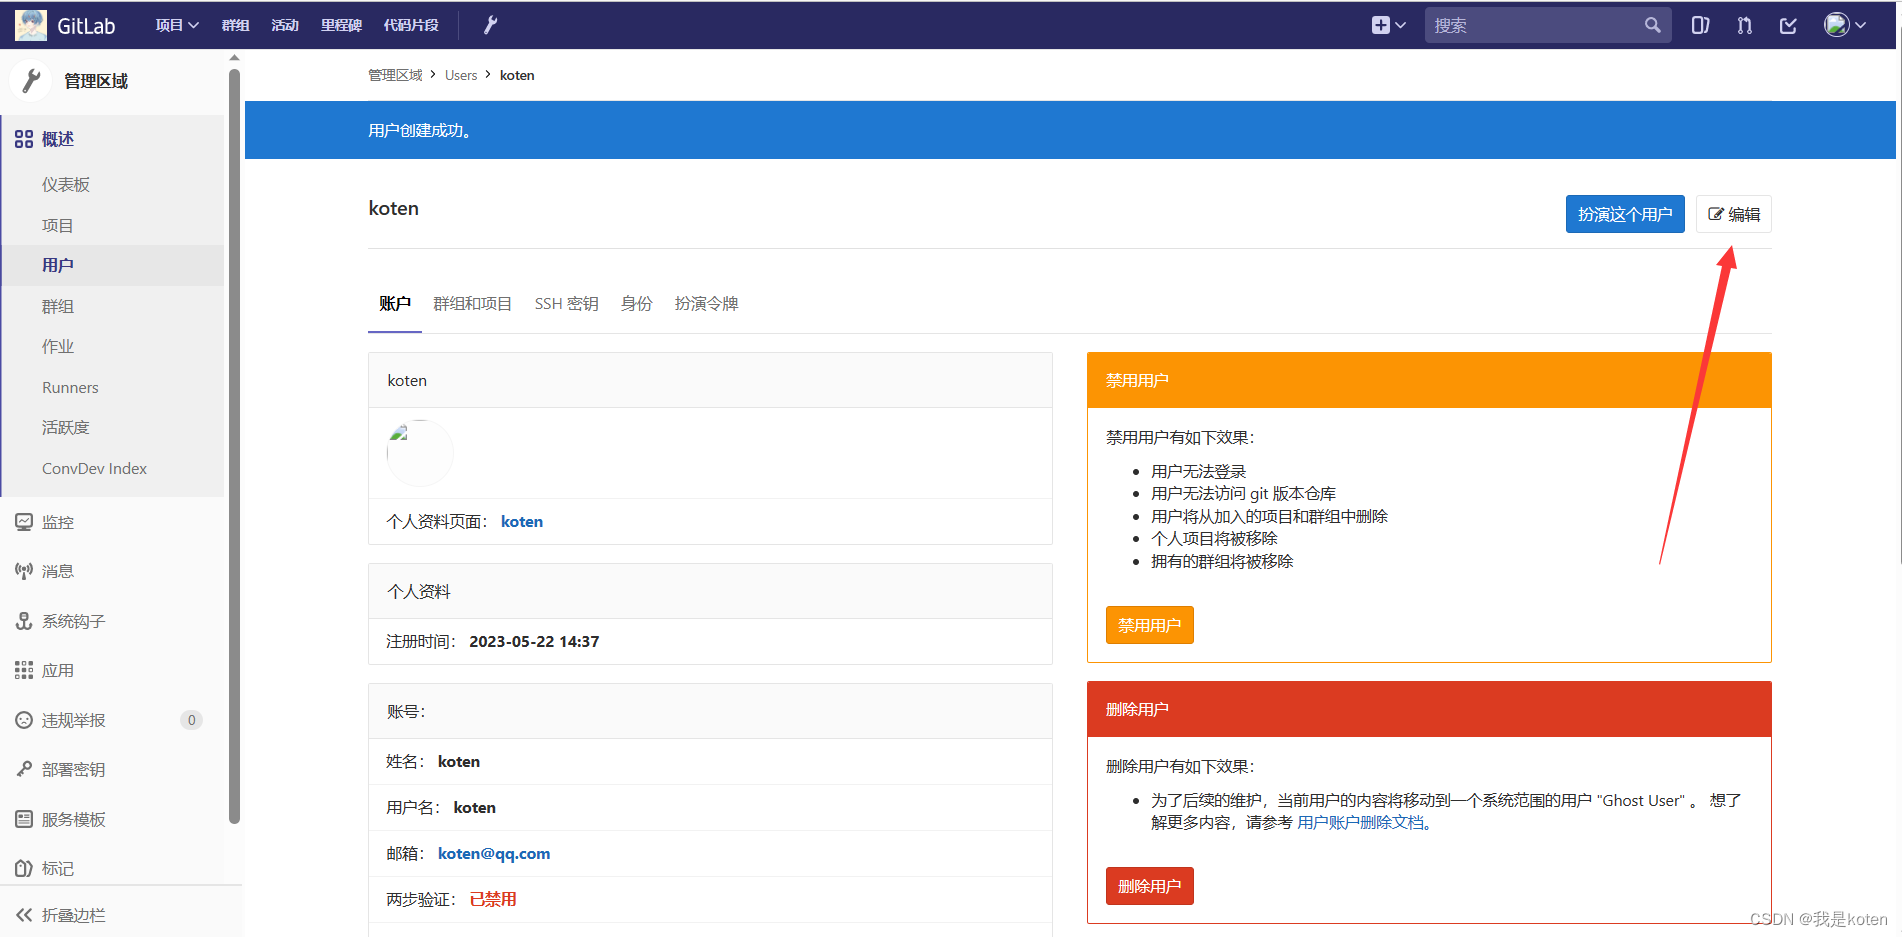Open 仪表板 in the sidebar
This screenshot has height=937, width=1902.
66,184
